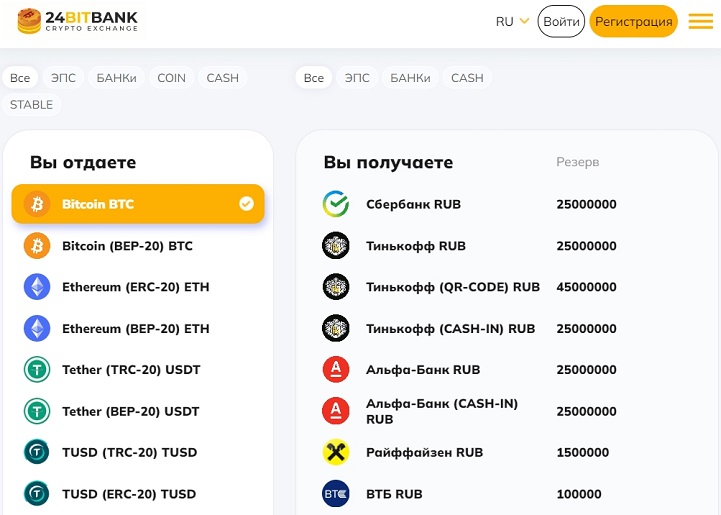Viewport: 721px width, 515px height.
Task: Click the Тинькофф (QR-CODE) crest icon
Action: click(336, 287)
